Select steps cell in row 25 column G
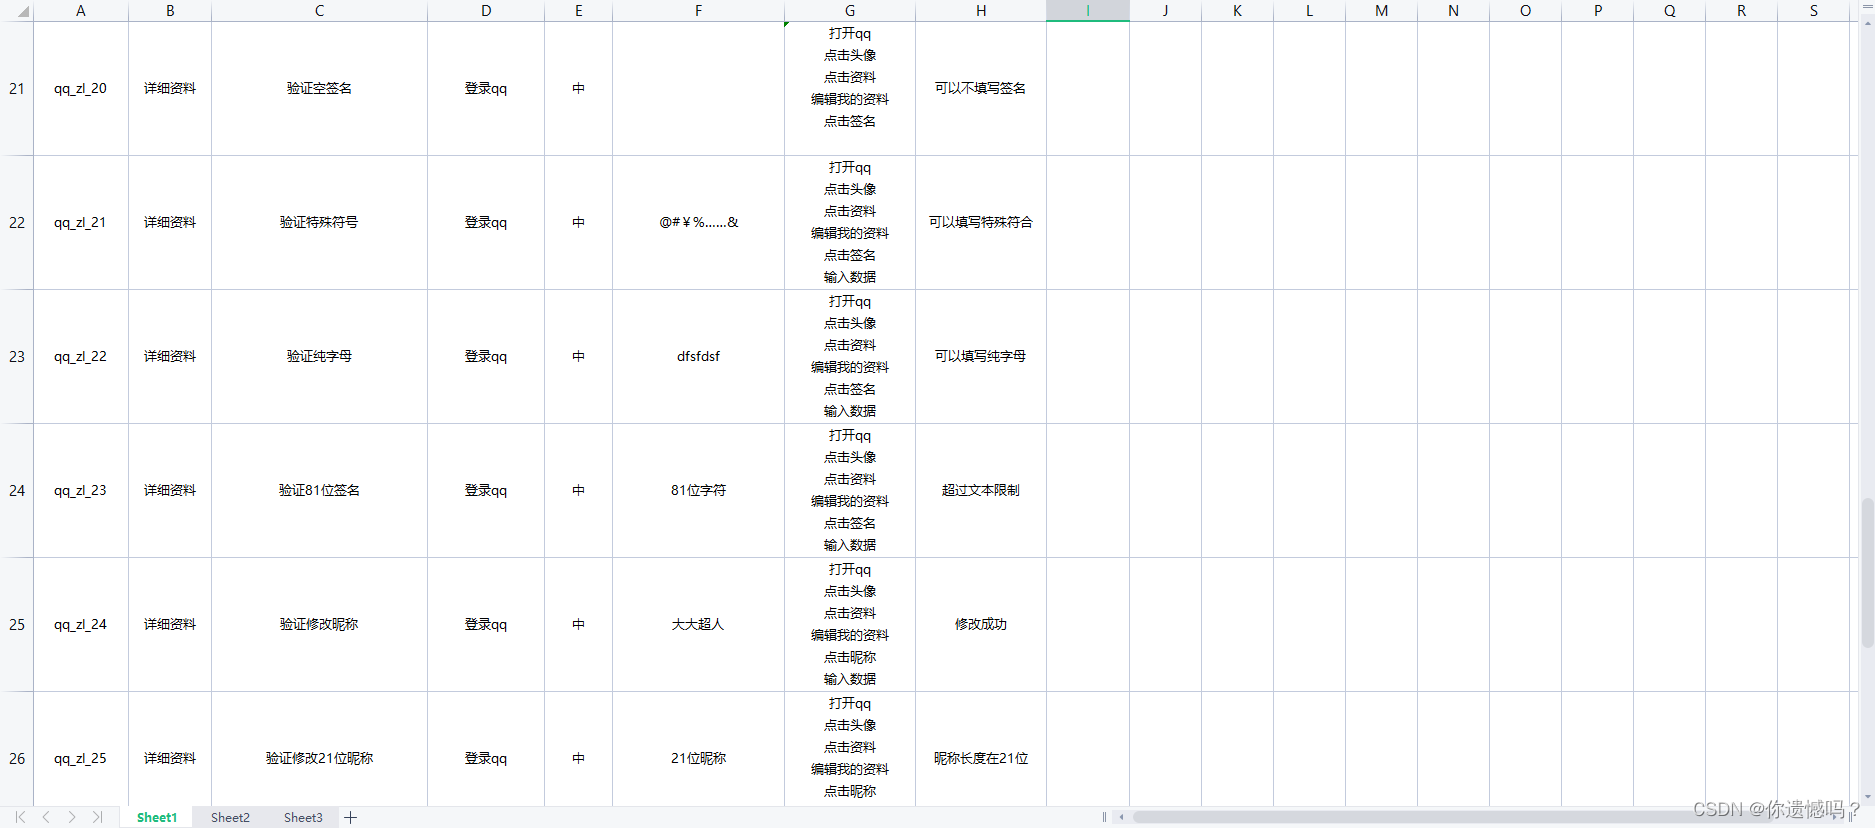Image resolution: width=1875 pixels, height=828 pixels. click(x=850, y=624)
